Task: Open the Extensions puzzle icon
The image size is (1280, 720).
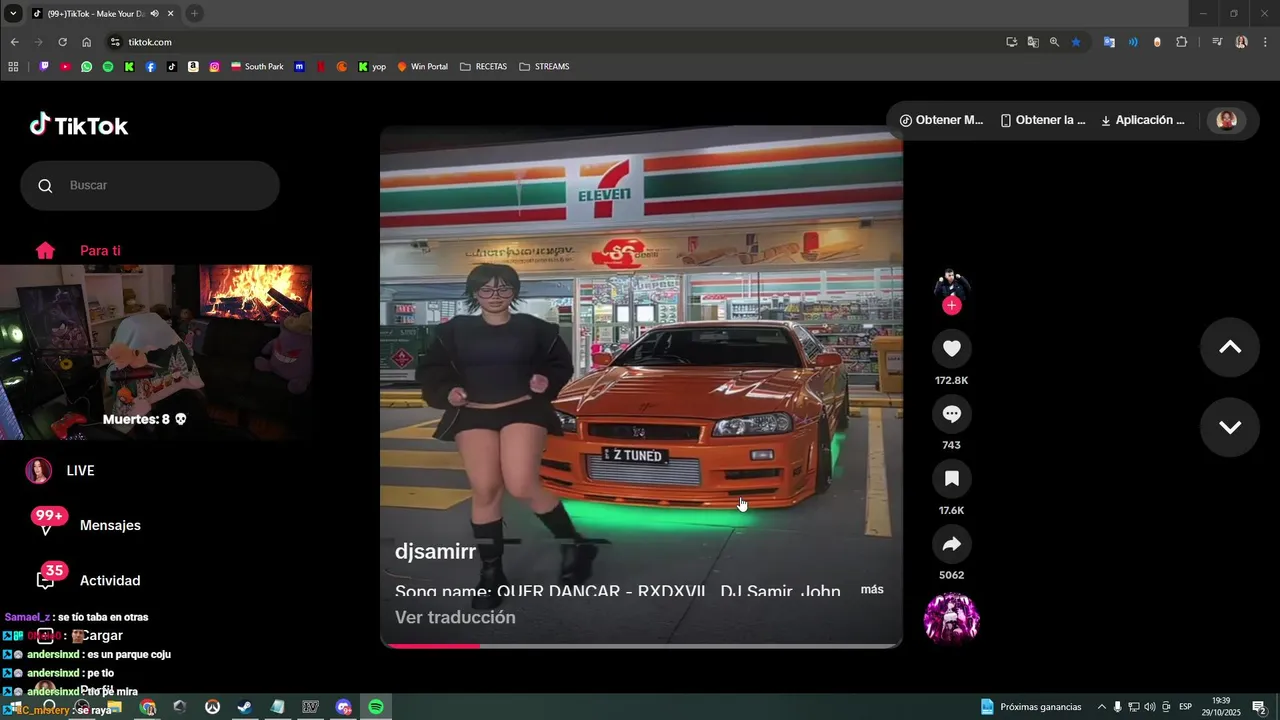Action: 1182,42
